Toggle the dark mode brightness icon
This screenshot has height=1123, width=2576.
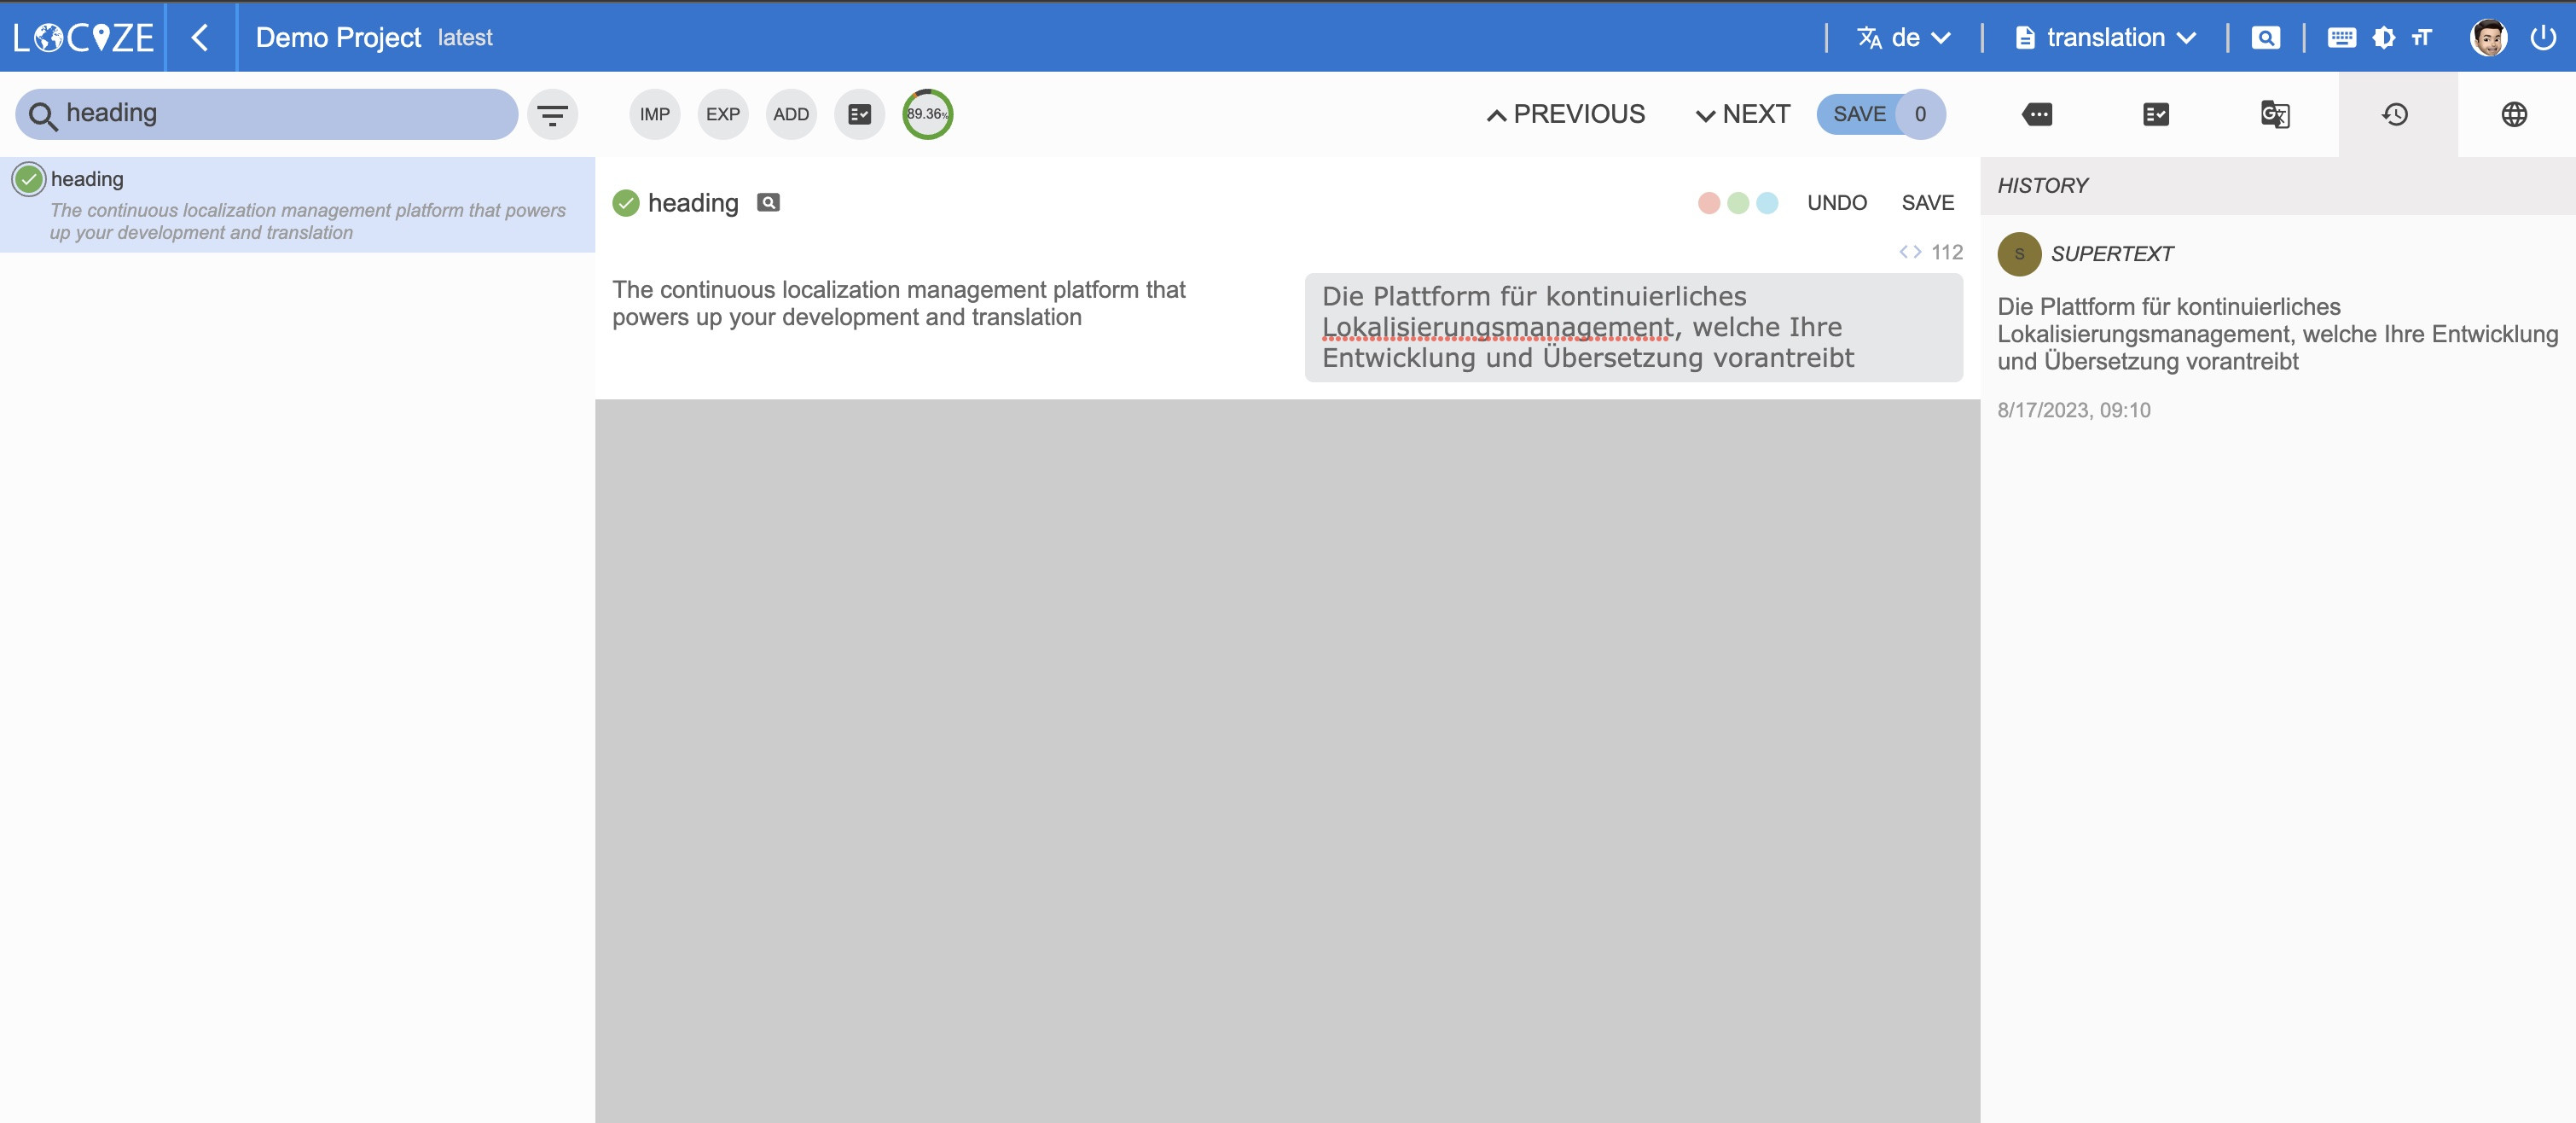tap(2384, 38)
